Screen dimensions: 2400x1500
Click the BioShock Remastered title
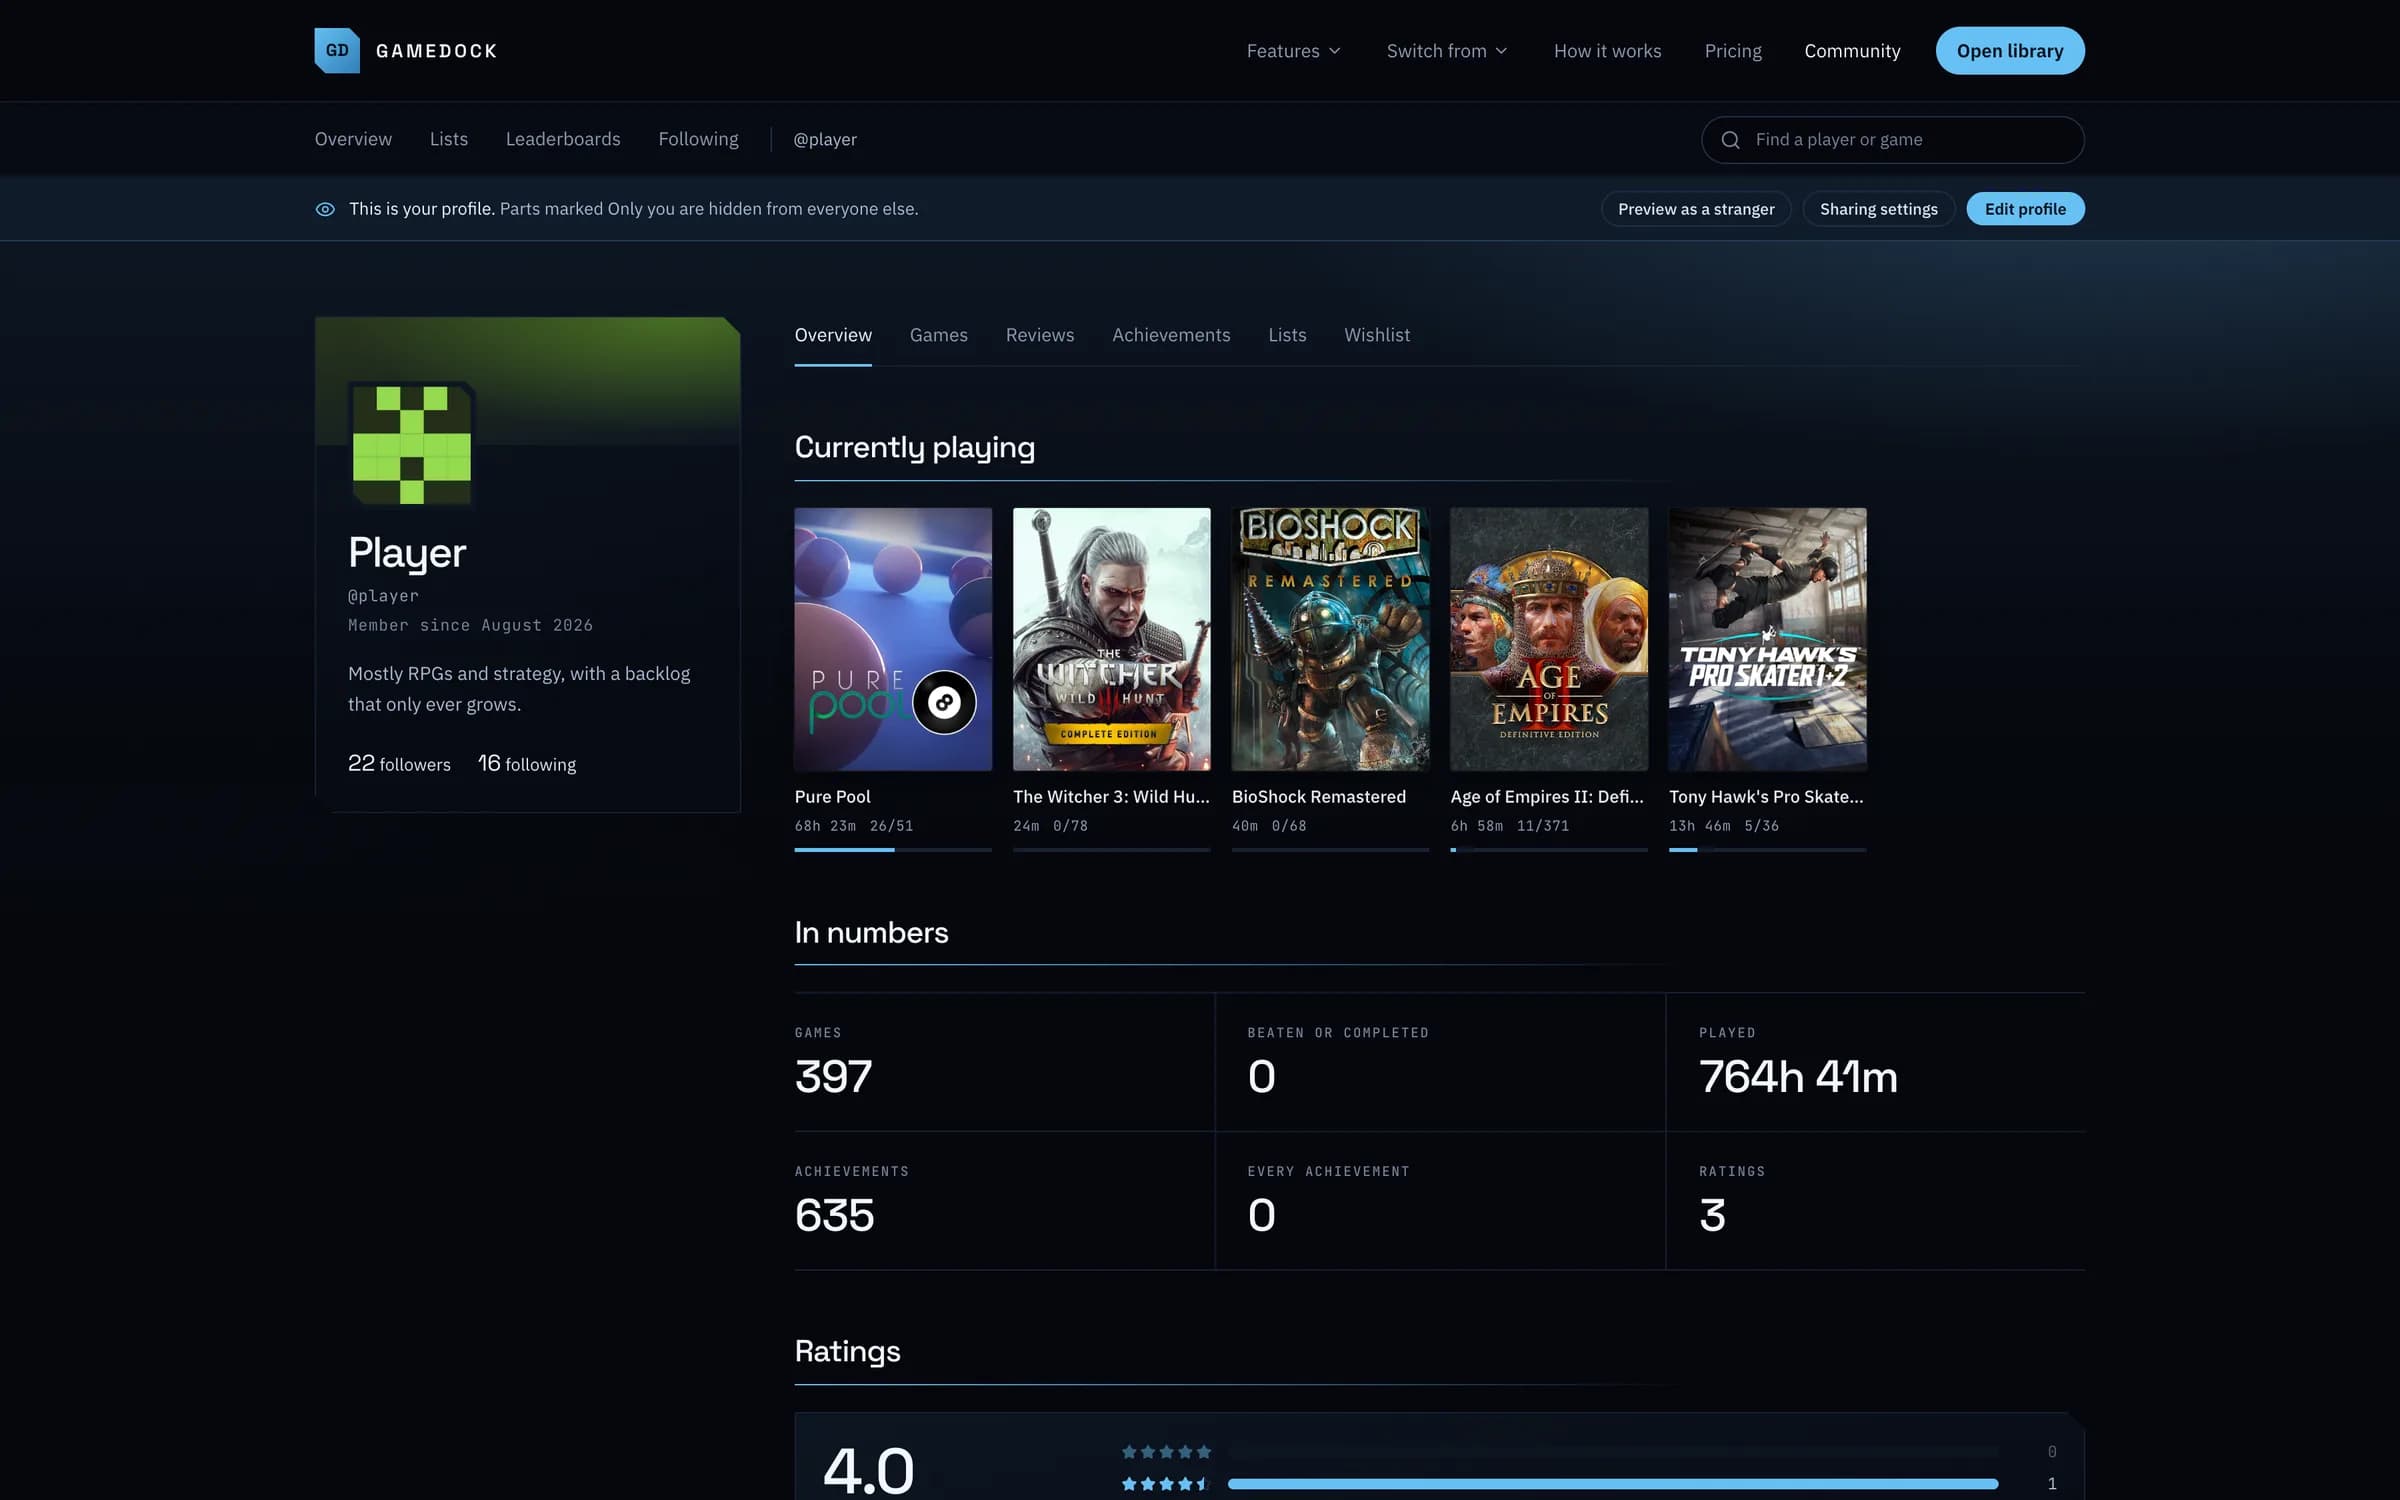[x=1319, y=797]
